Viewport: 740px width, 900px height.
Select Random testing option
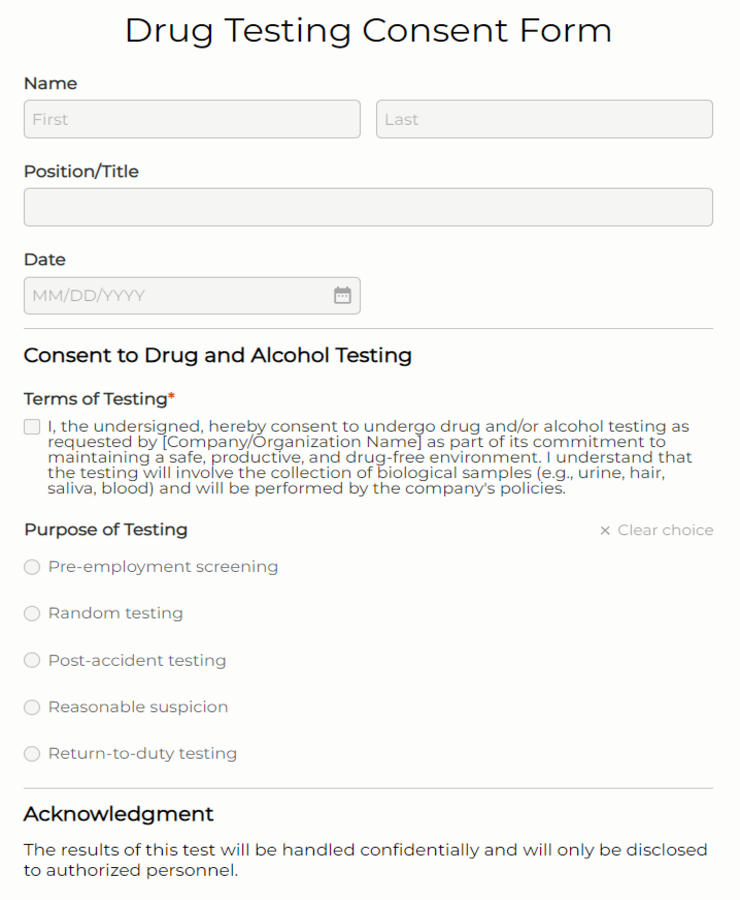click(31, 613)
